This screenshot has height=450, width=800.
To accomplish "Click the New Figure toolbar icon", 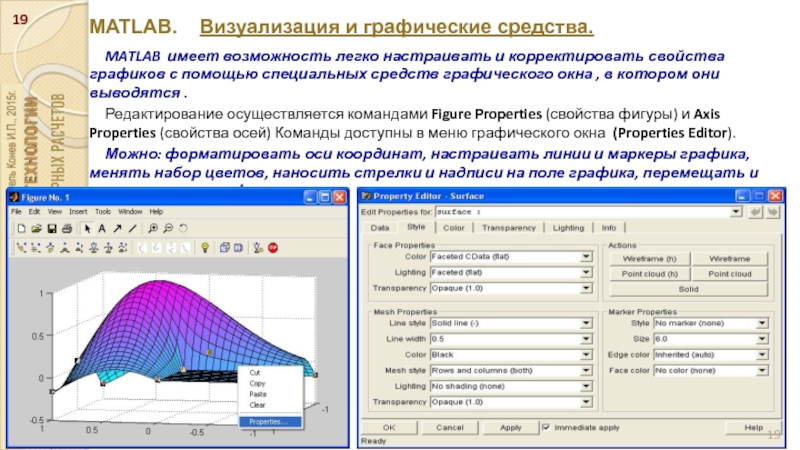I will tap(21, 228).
